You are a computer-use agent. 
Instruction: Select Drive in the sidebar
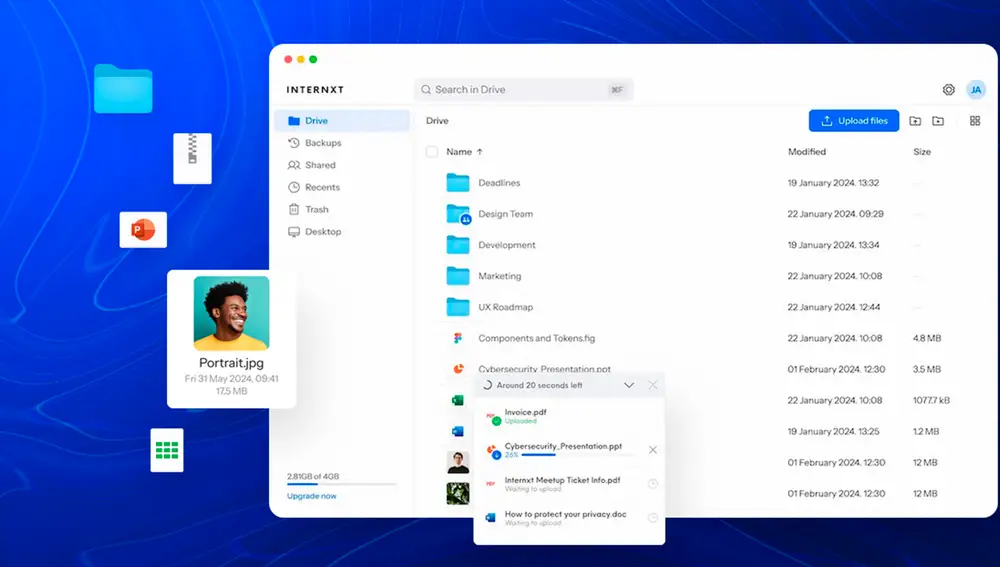tap(342, 121)
